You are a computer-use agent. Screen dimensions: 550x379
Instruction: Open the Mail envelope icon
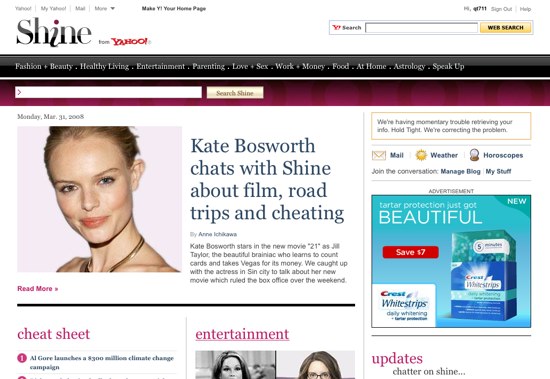click(x=379, y=155)
